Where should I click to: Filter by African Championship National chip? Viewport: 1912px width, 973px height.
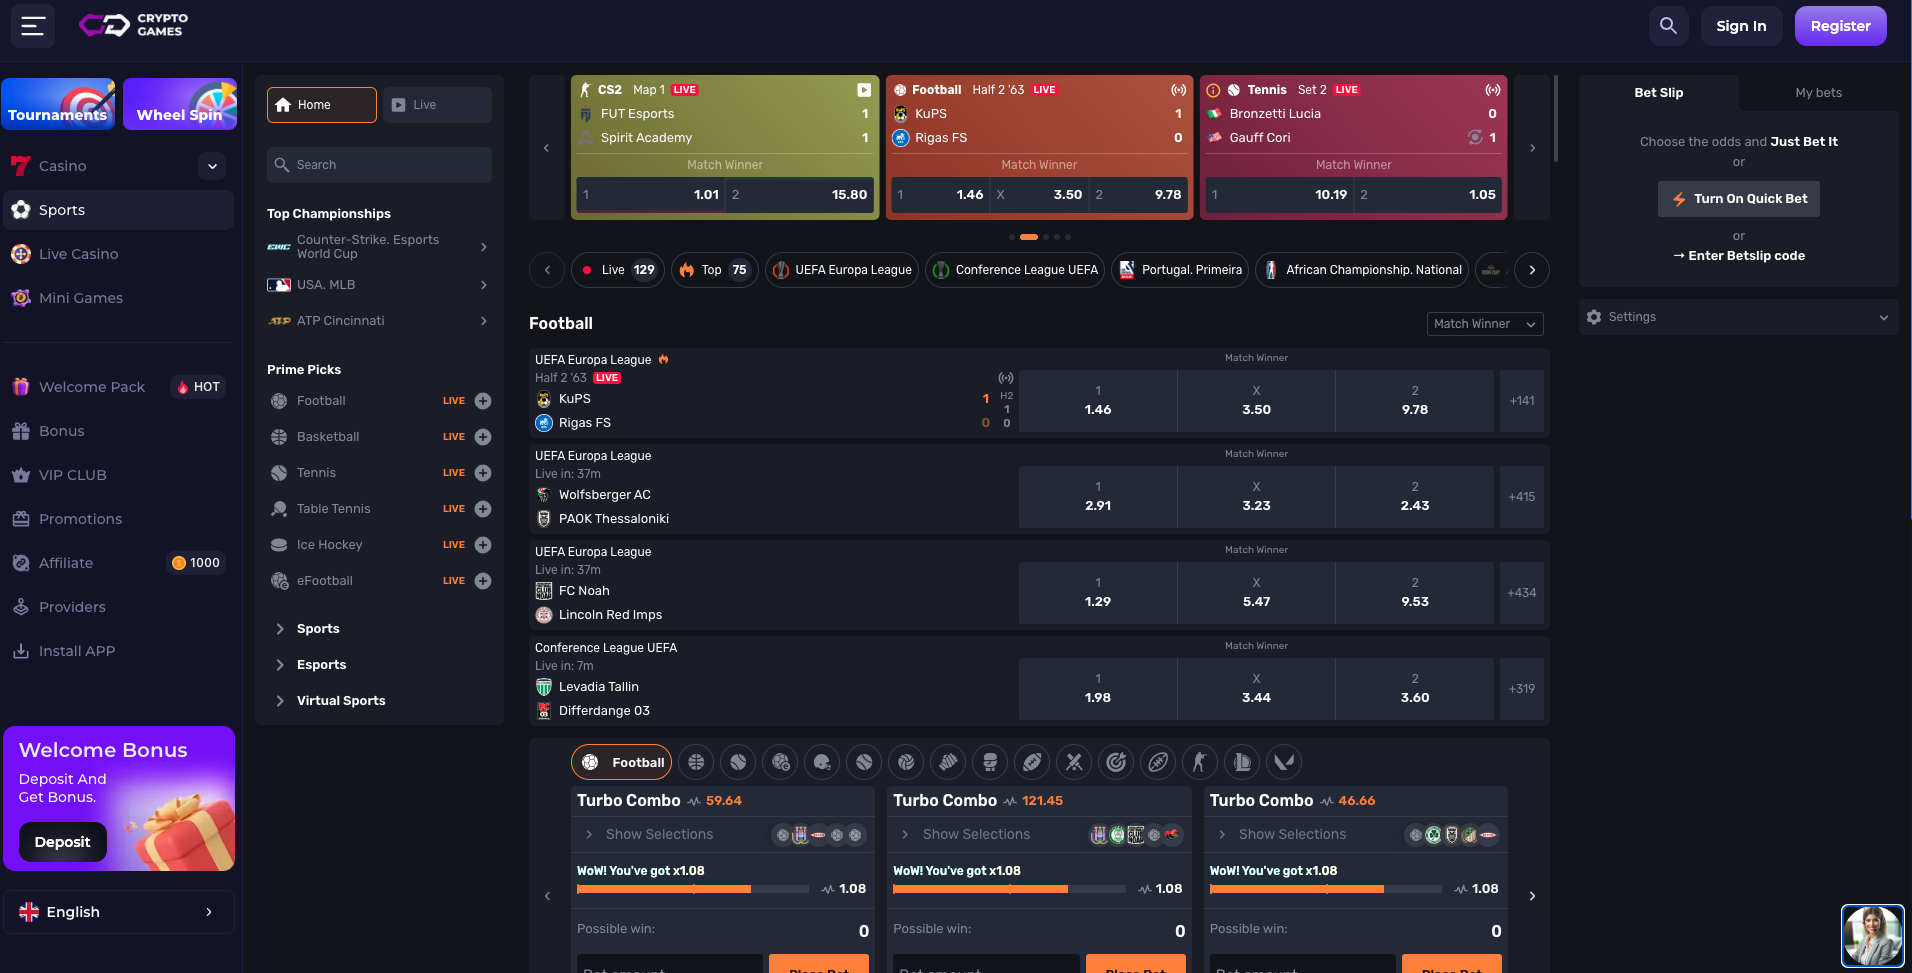1362,270
